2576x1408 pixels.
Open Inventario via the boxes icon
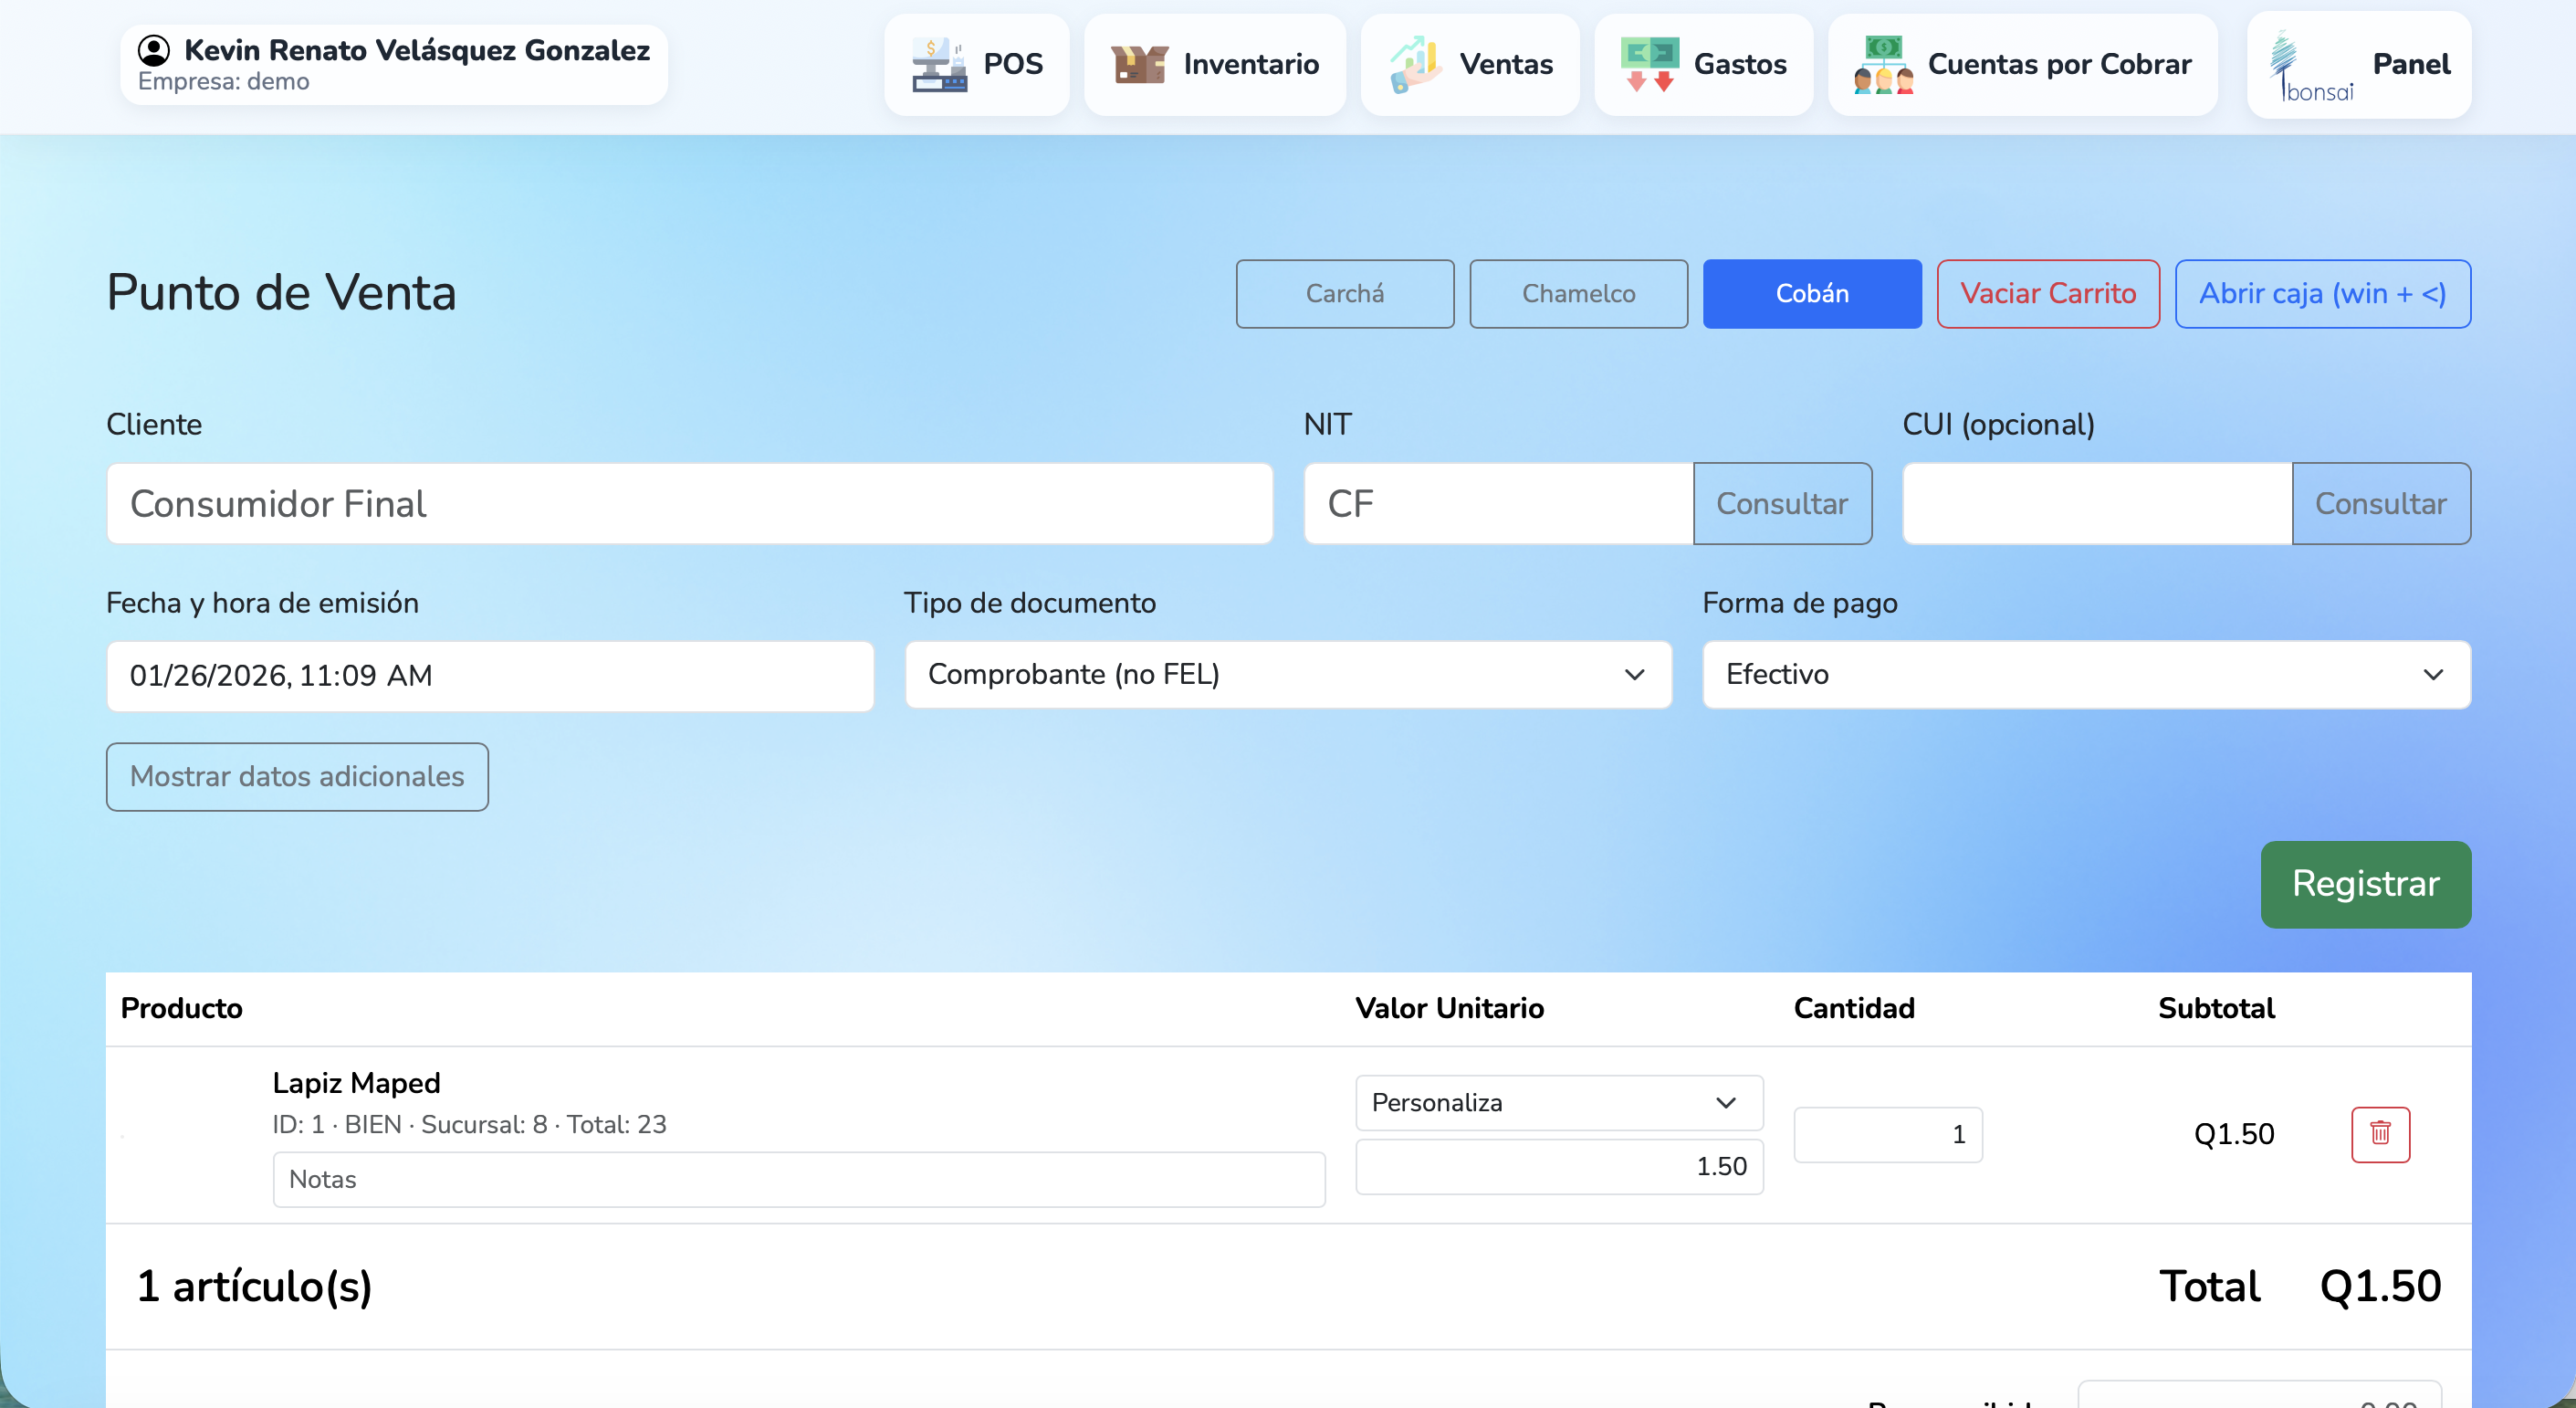pyautogui.click(x=1139, y=64)
